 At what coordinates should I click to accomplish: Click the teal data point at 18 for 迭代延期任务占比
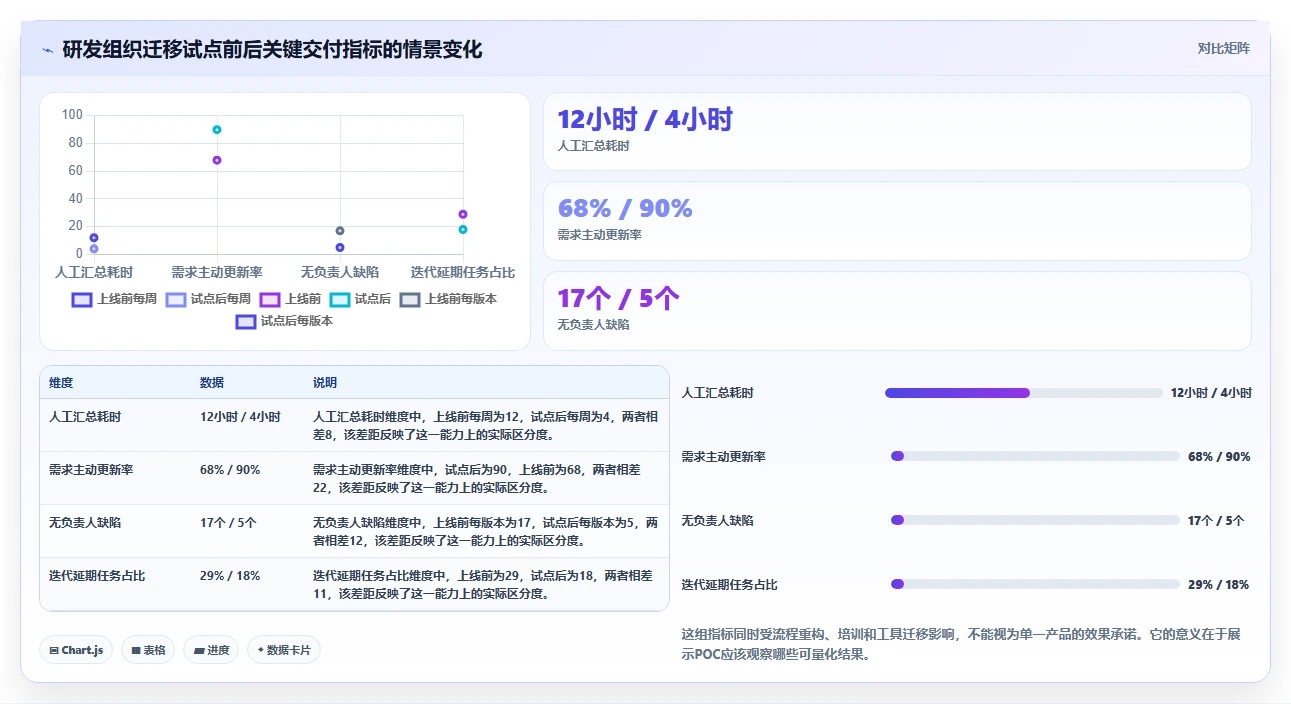click(463, 230)
